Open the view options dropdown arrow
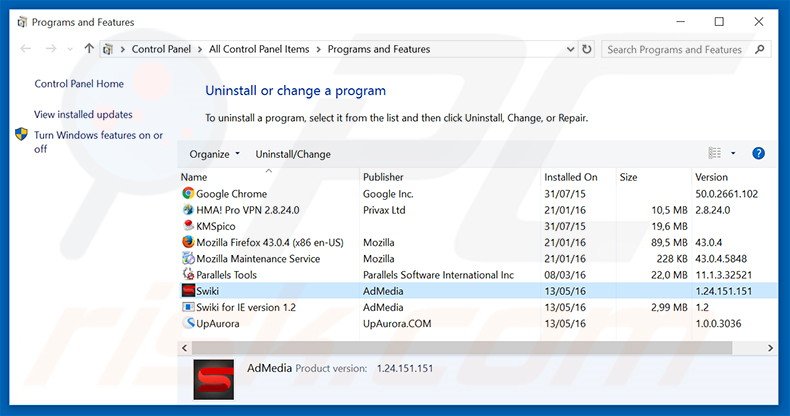Screen dimensions: 790x416 [733, 153]
